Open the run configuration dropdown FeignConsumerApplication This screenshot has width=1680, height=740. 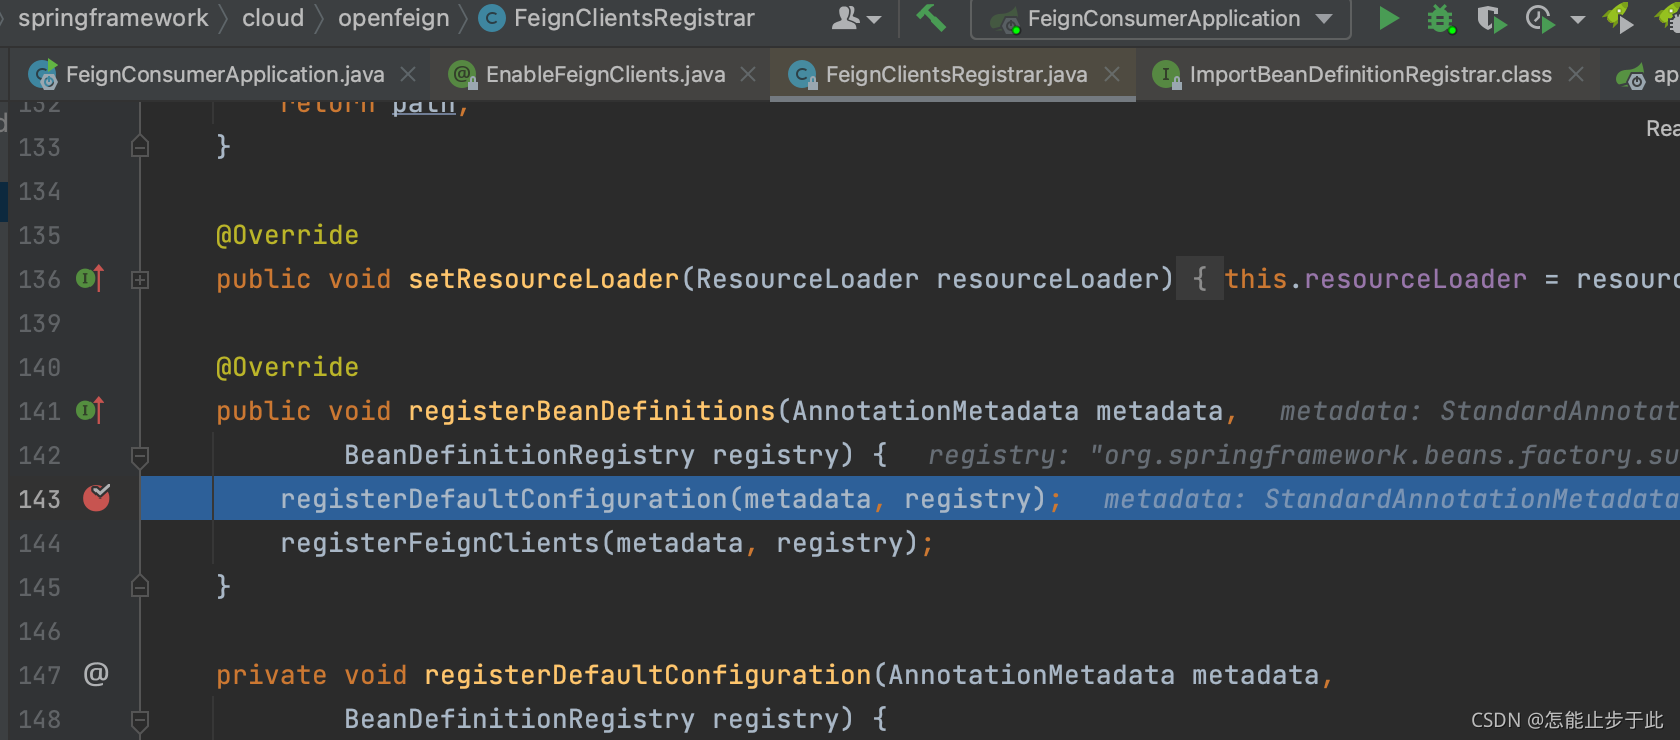click(1161, 19)
